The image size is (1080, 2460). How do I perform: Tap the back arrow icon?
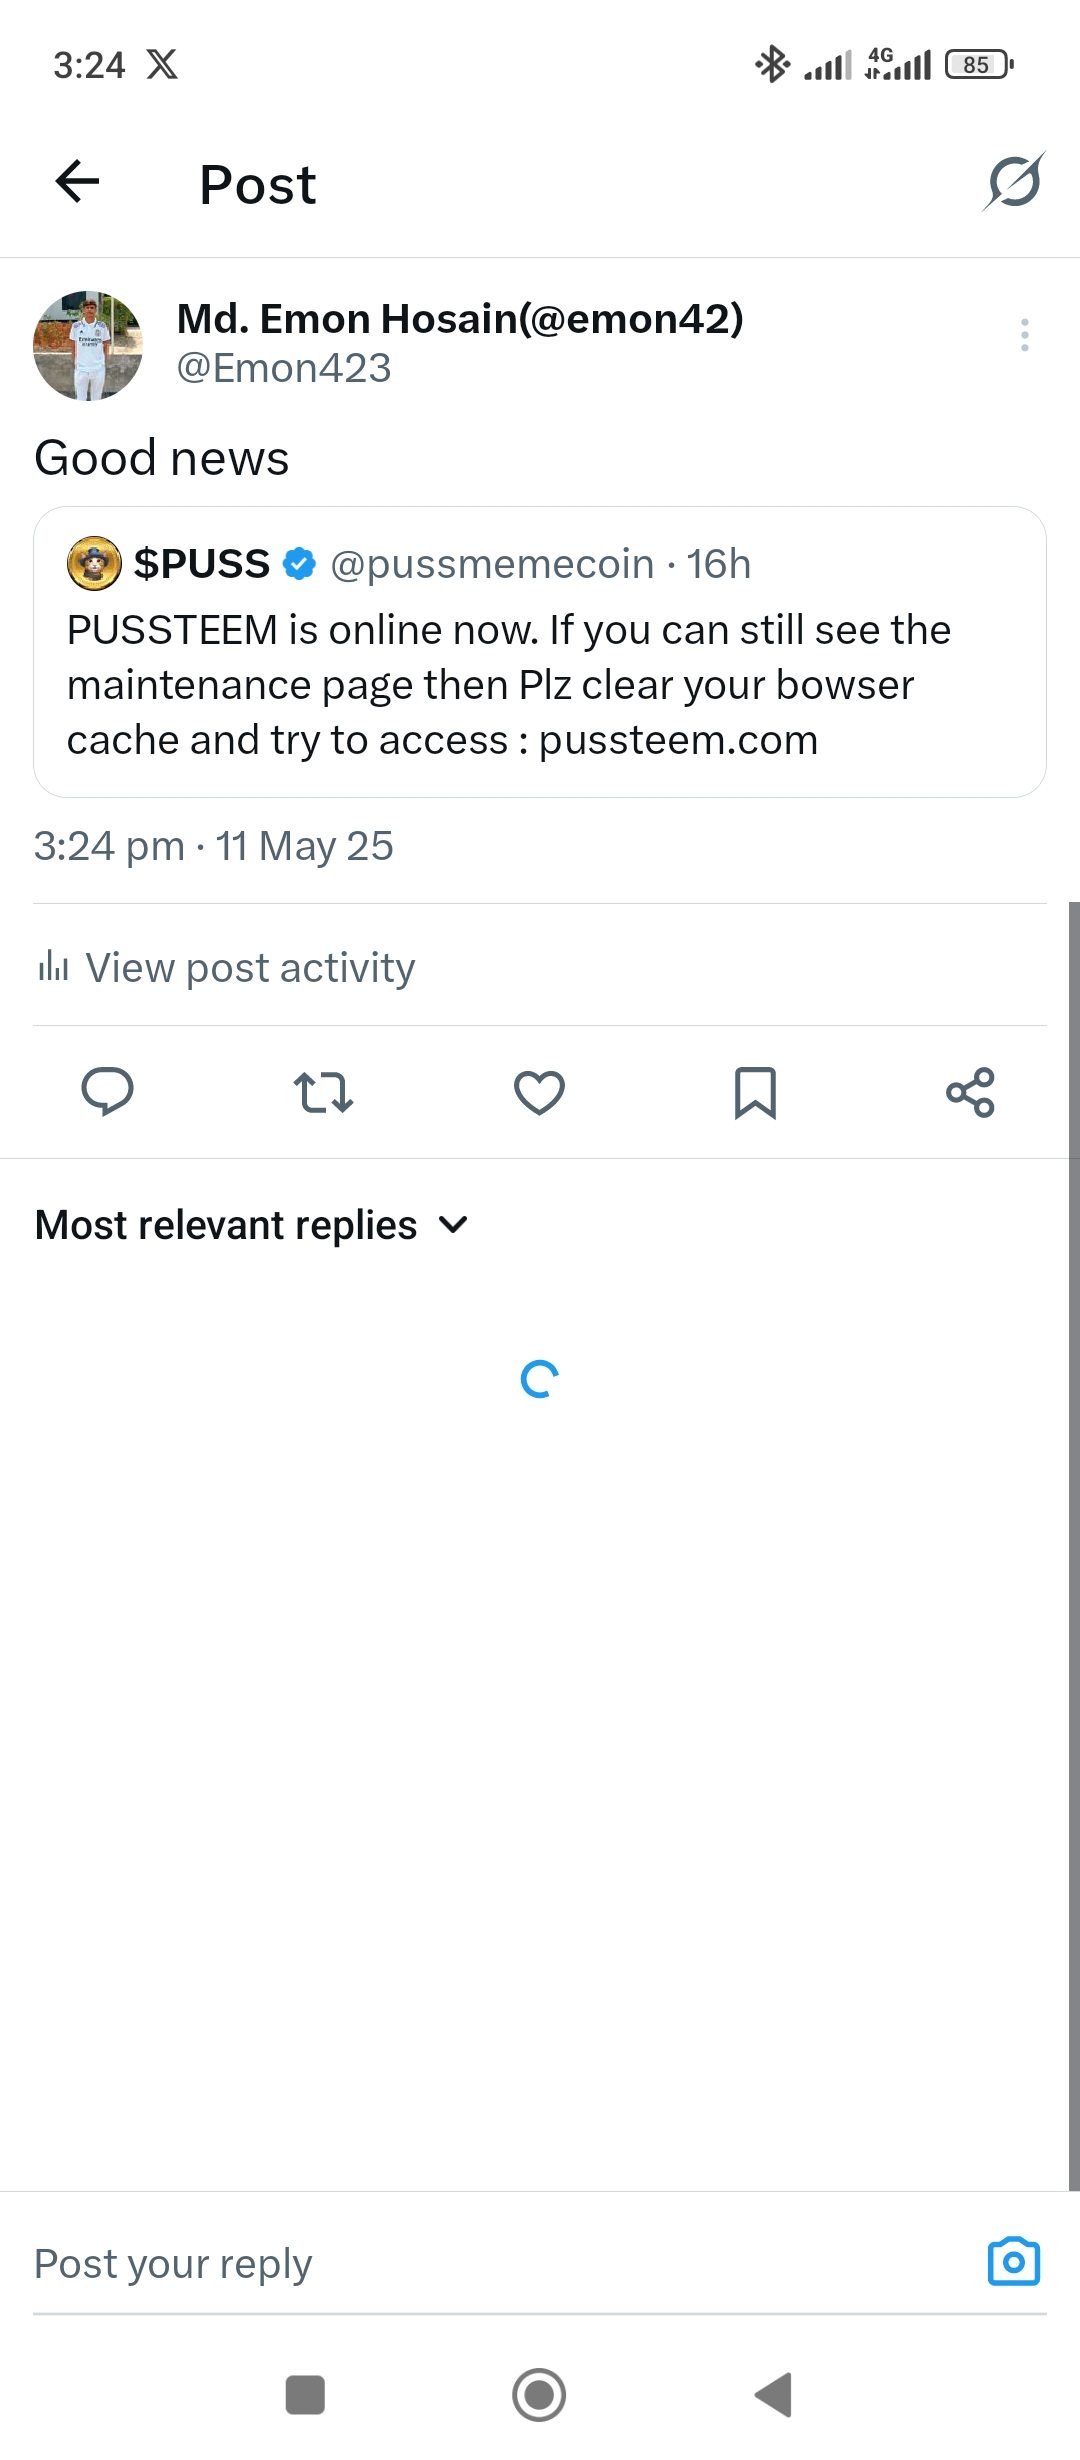click(77, 182)
